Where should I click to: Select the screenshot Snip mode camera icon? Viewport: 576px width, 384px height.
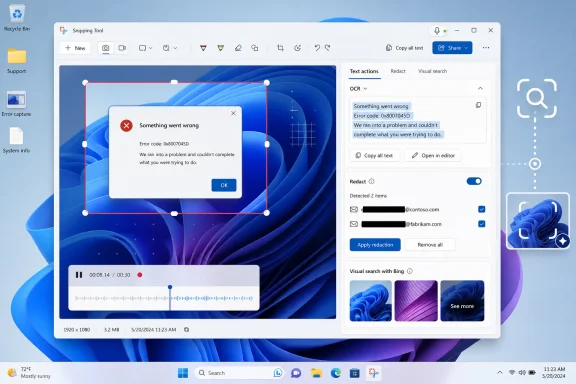105,48
